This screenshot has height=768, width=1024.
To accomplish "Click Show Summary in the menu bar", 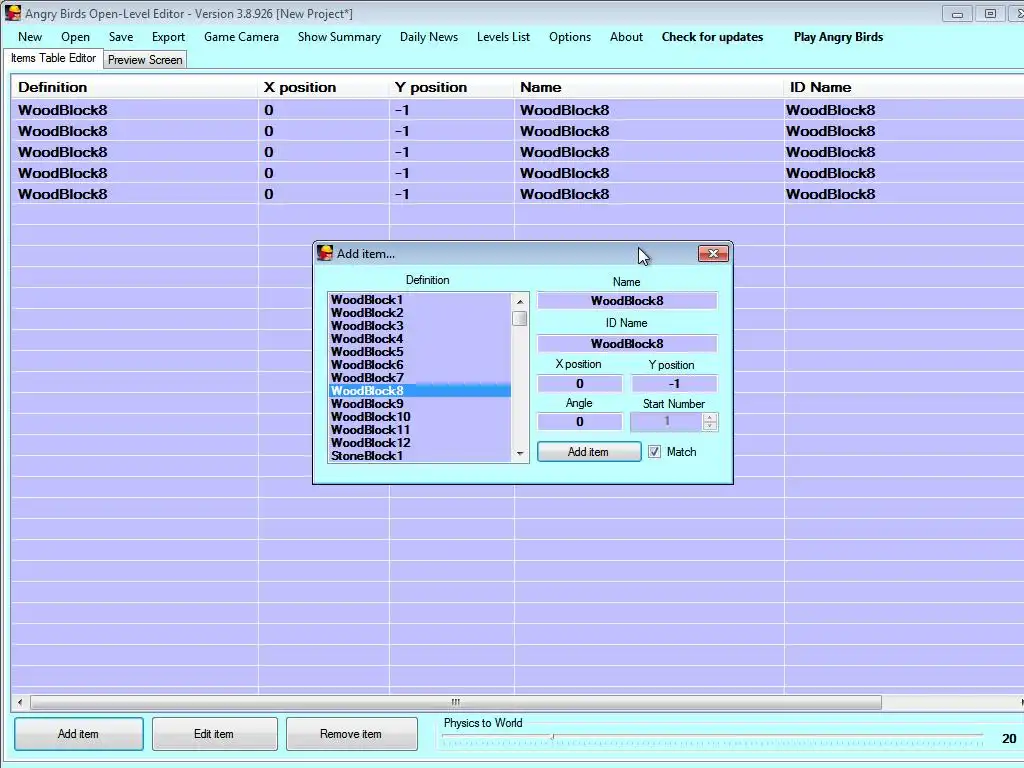I will click(339, 37).
